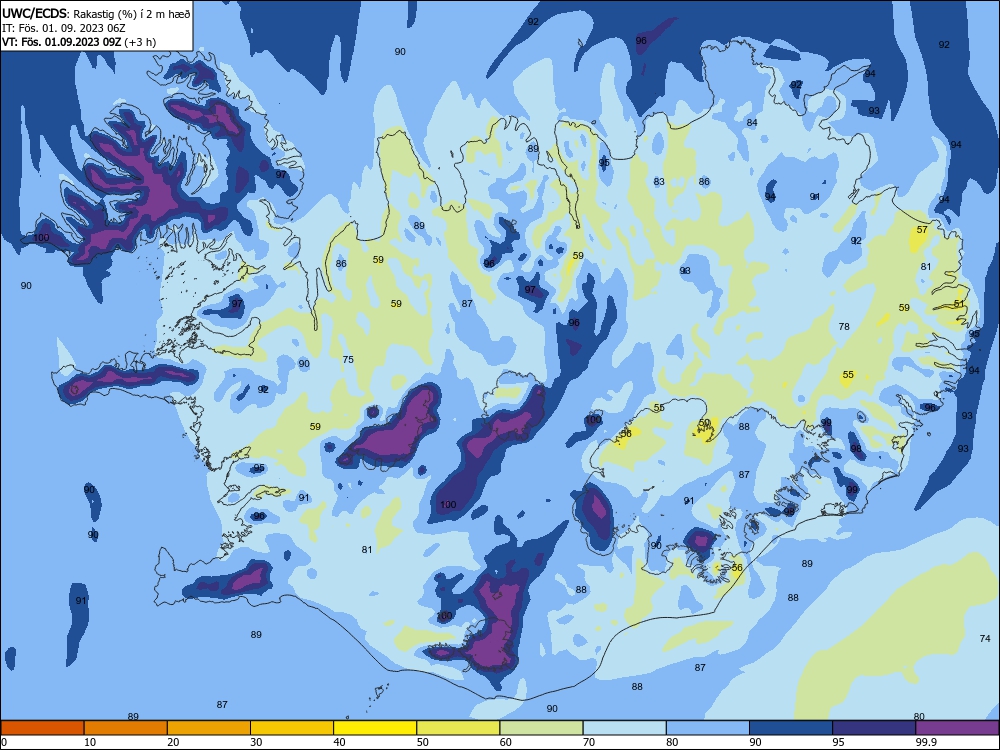Click the title 'UWC/ECDS: Rakastig (%) í 2 m hæð'

pyautogui.click(x=96, y=13)
